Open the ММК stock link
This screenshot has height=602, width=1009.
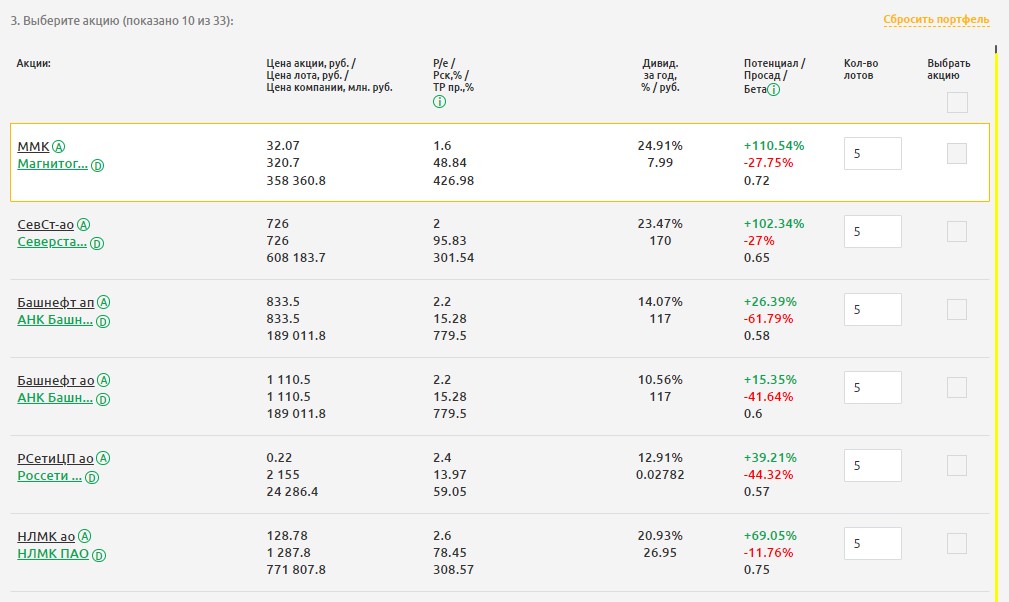coord(33,146)
